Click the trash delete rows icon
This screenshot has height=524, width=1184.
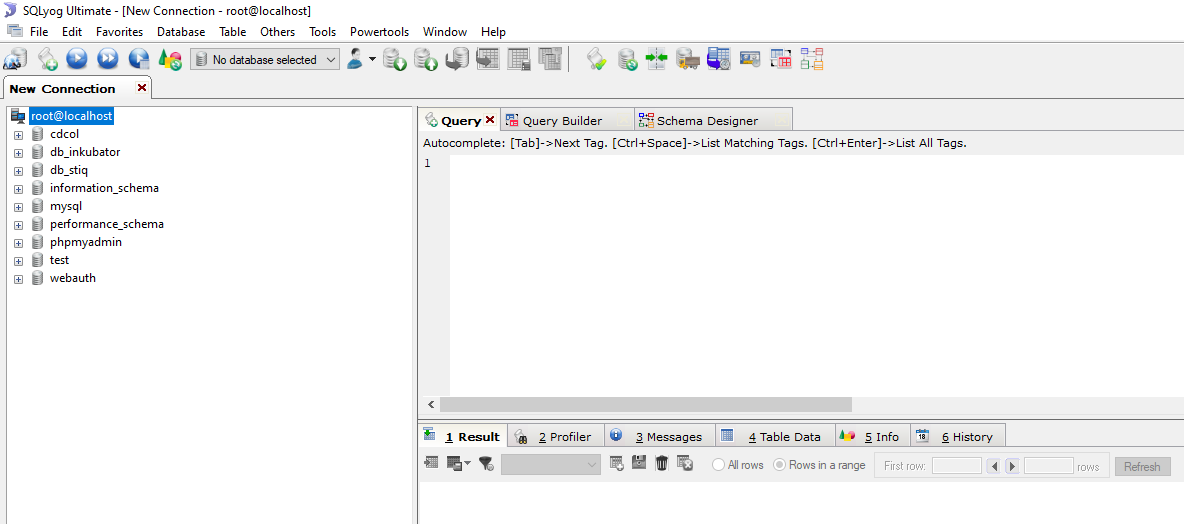pyautogui.click(x=661, y=464)
